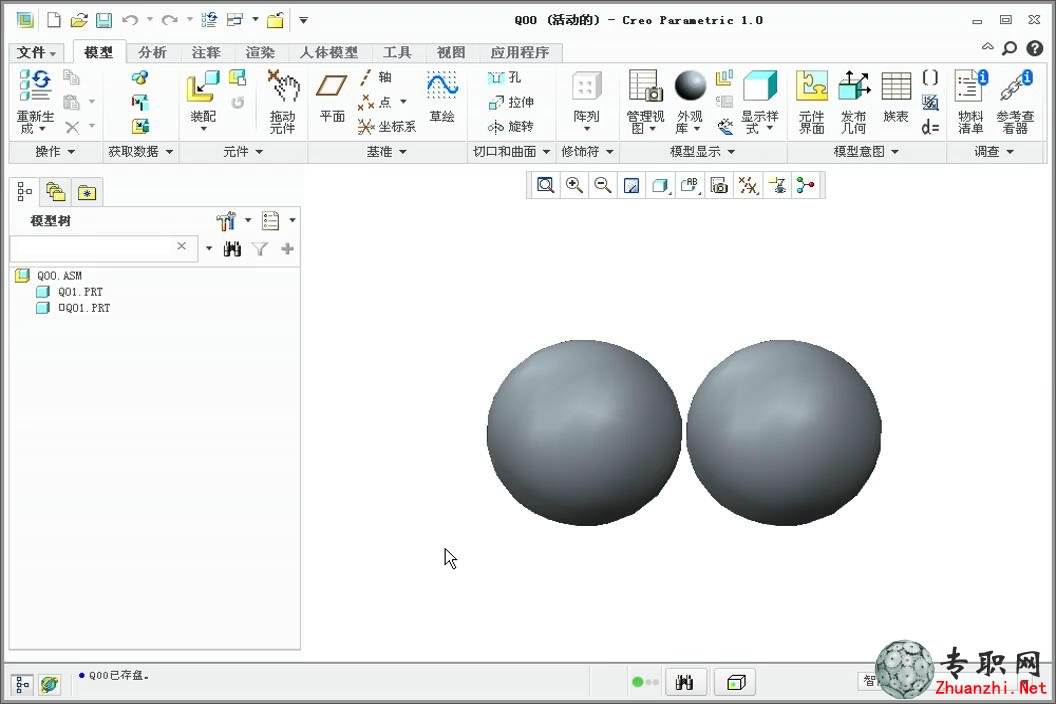Click the Redo arrow
This screenshot has height=704, width=1056.
(169, 20)
